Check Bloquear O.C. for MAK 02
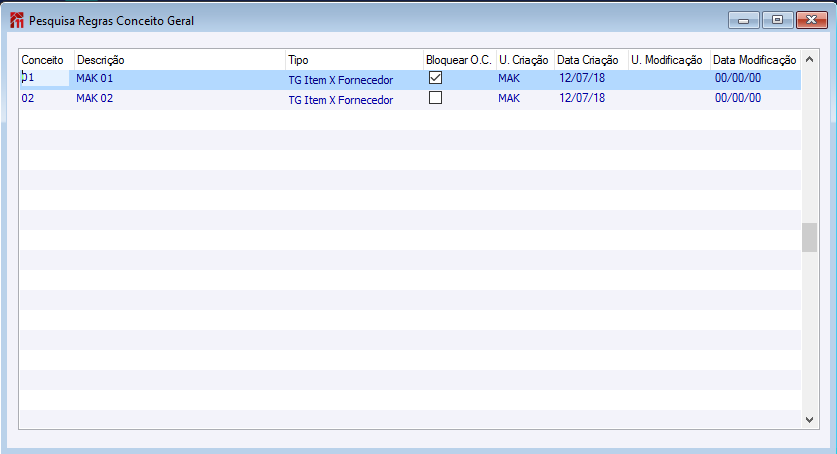 [x=436, y=98]
